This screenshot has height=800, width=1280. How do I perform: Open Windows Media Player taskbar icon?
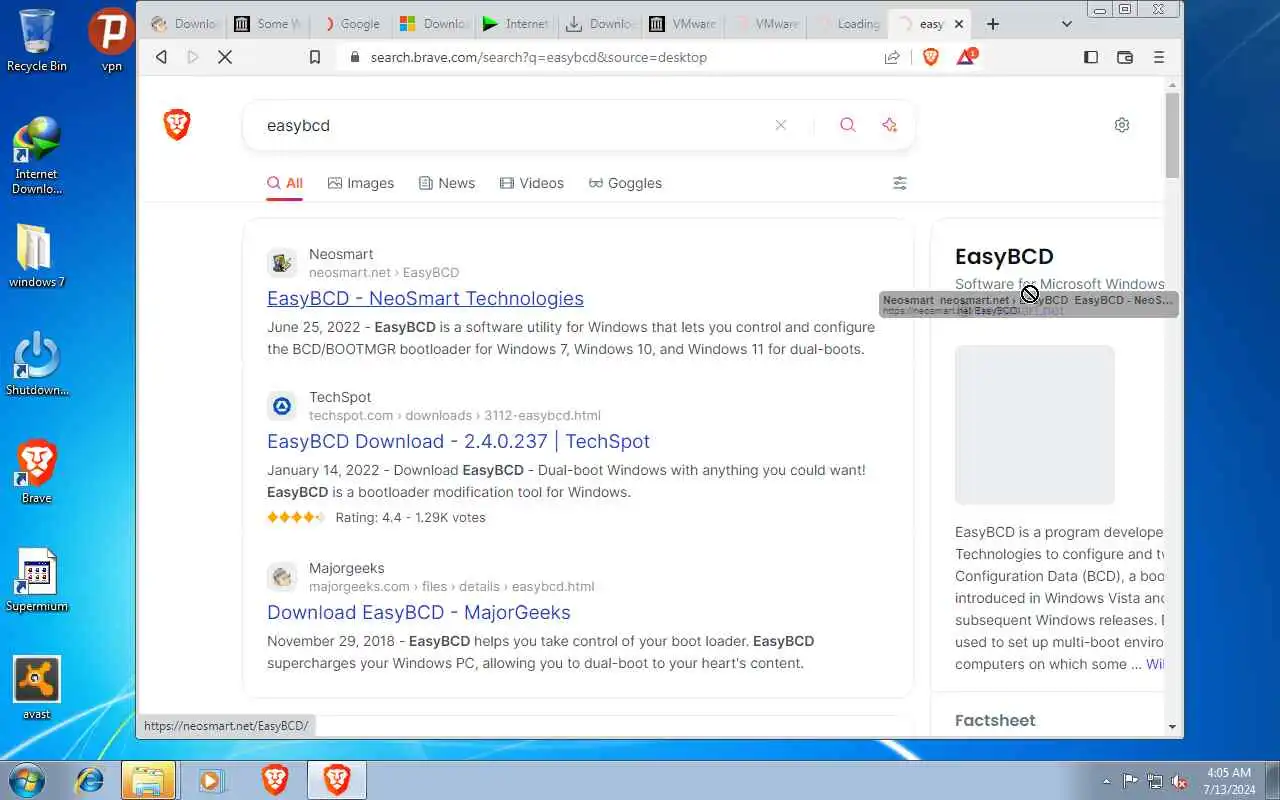[211, 780]
